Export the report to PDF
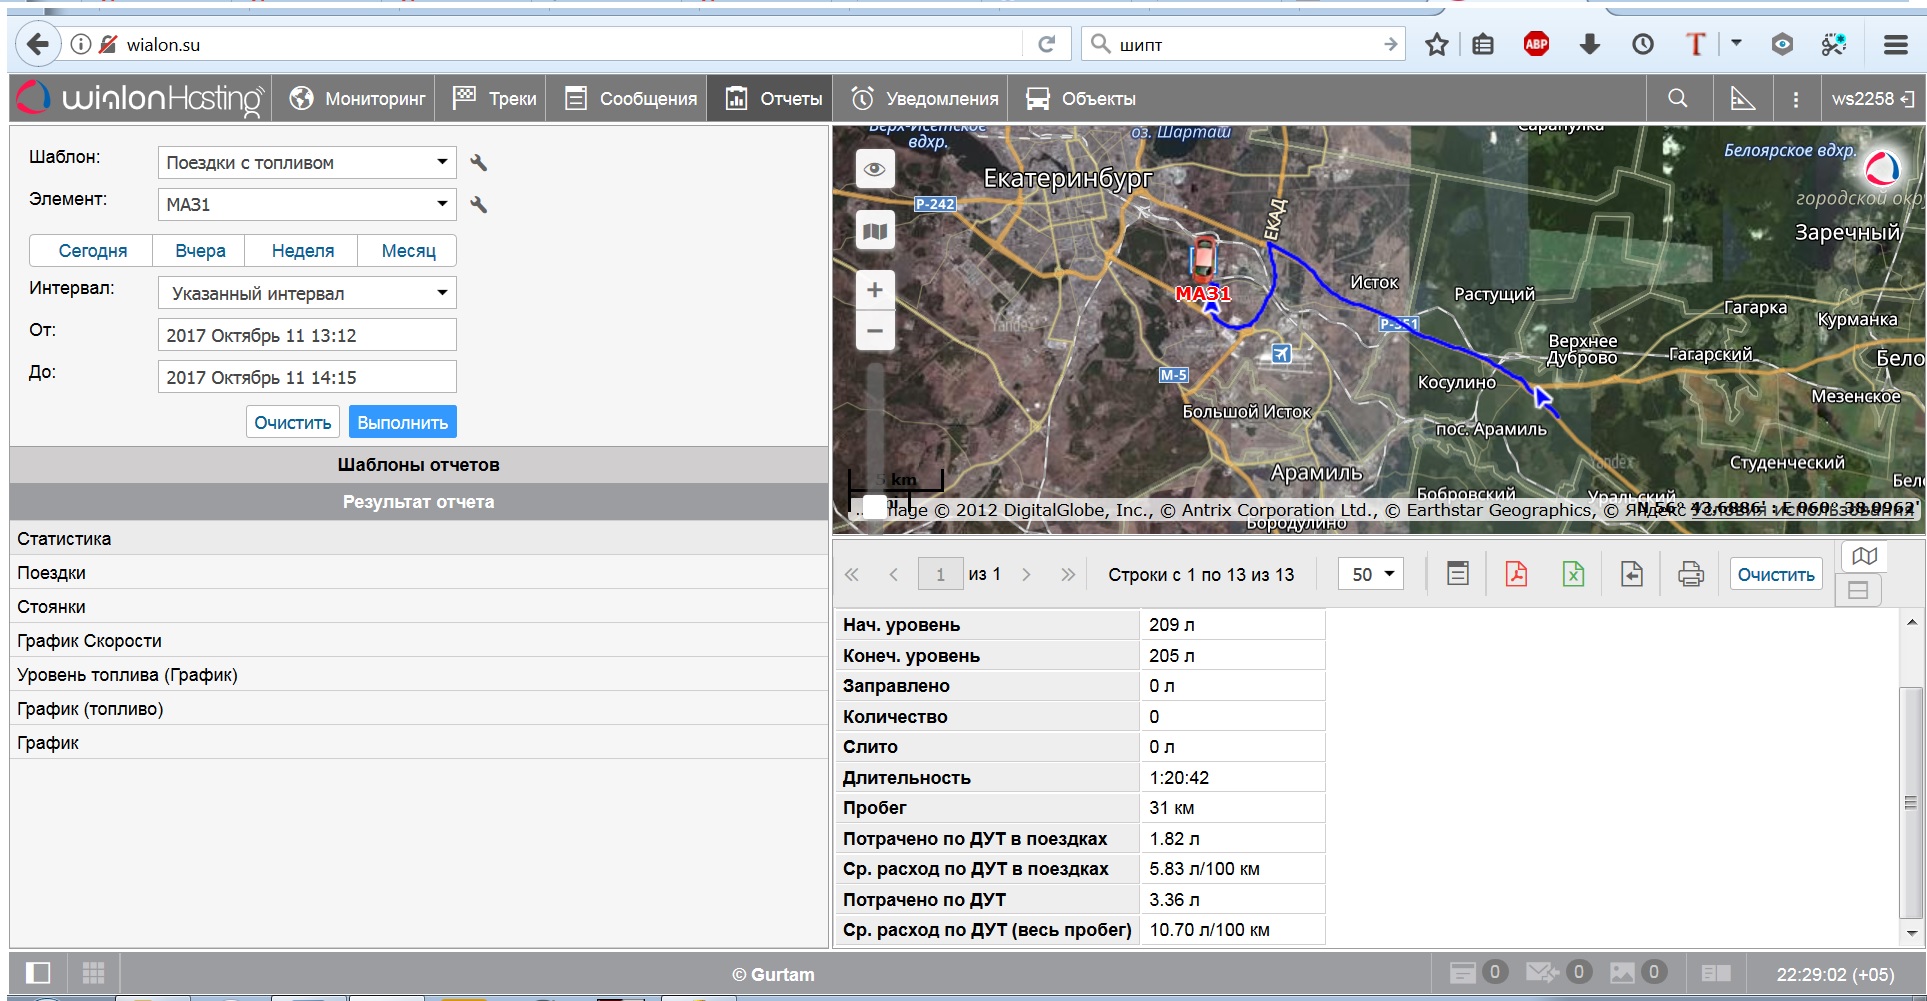This screenshot has height=1001, width=1927. click(x=1516, y=574)
